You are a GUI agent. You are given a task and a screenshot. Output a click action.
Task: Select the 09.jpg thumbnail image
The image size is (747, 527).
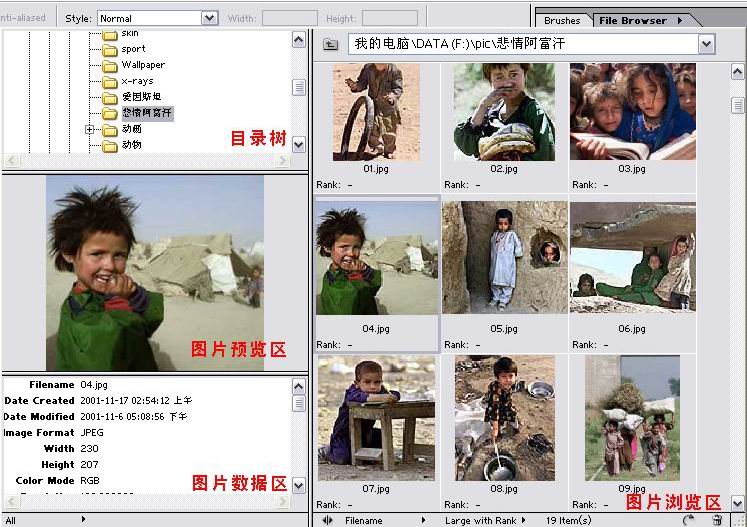[632, 418]
